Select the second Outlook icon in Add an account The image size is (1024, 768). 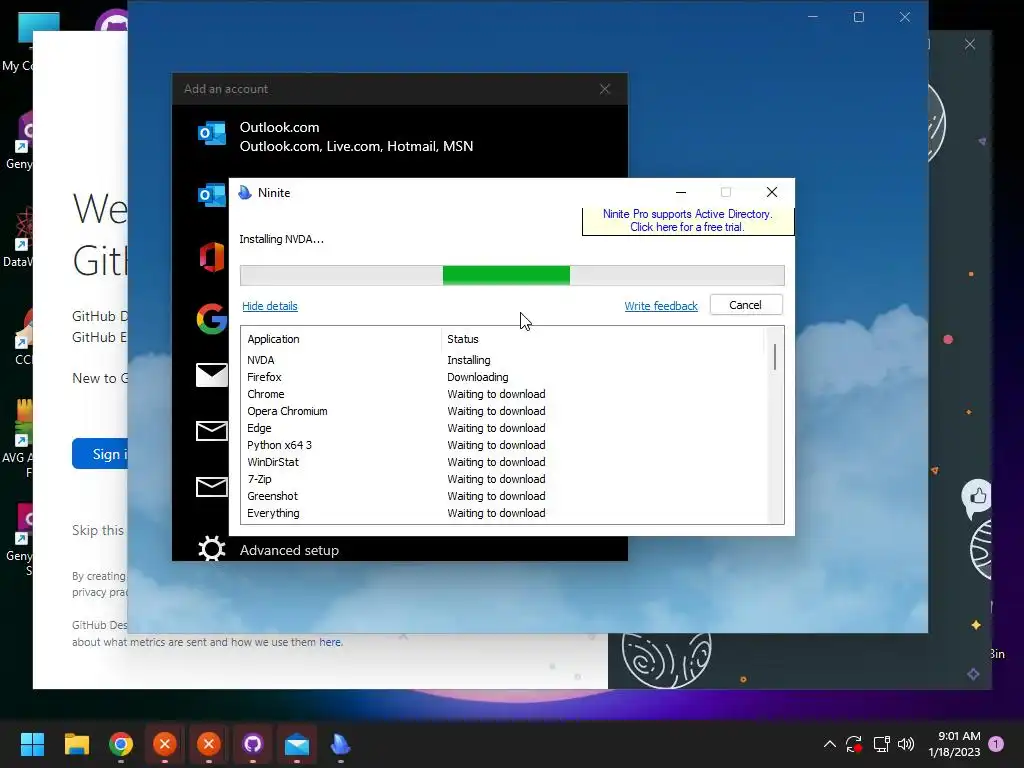coord(212,195)
